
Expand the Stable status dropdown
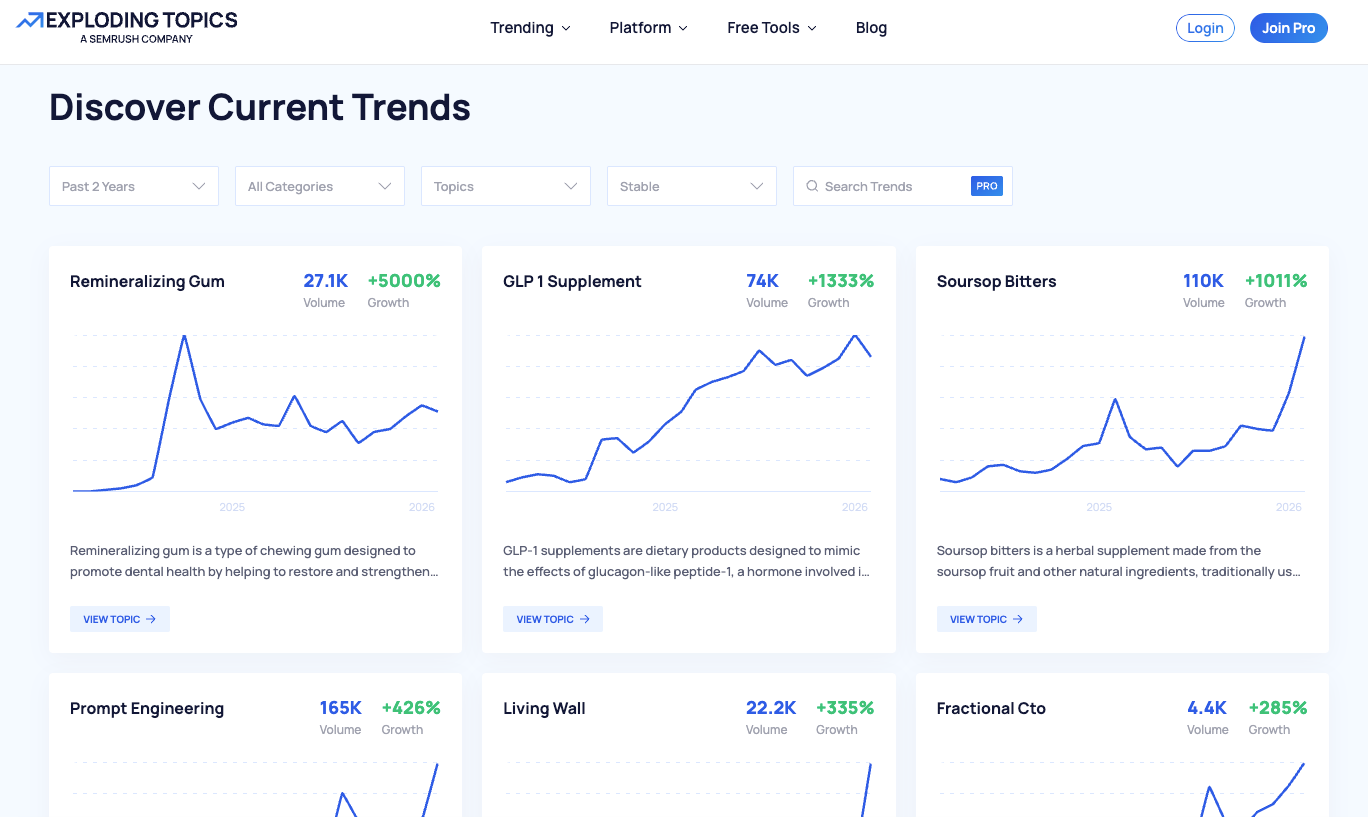click(692, 186)
